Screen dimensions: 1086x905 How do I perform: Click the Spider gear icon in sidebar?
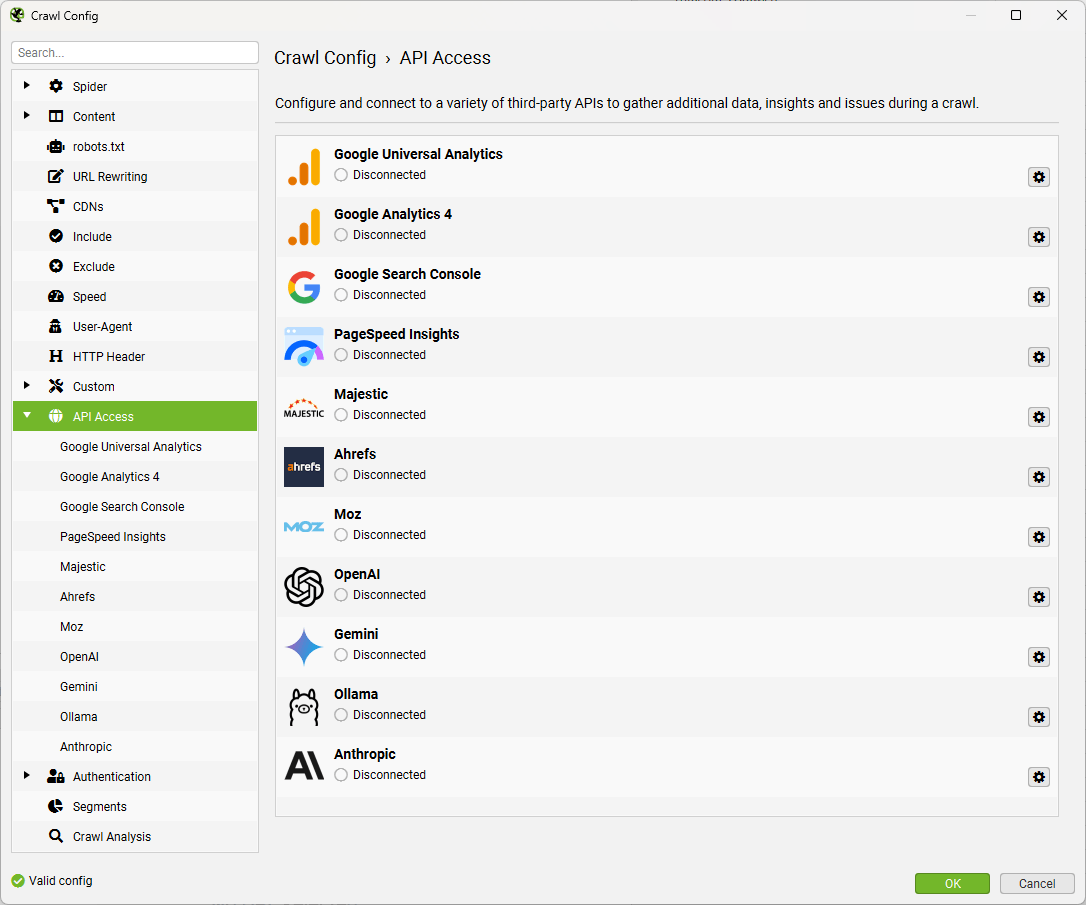[56, 86]
